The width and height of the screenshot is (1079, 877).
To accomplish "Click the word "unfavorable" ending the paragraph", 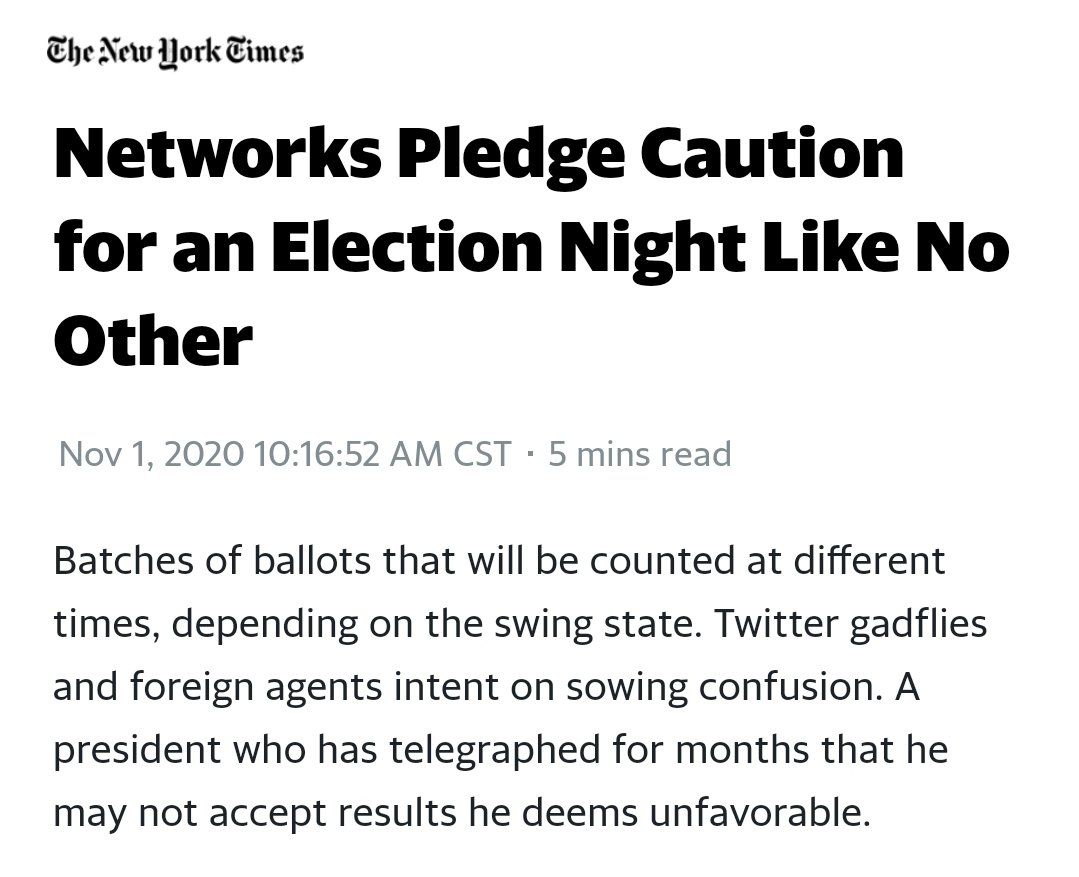I will [x=755, y=813].
